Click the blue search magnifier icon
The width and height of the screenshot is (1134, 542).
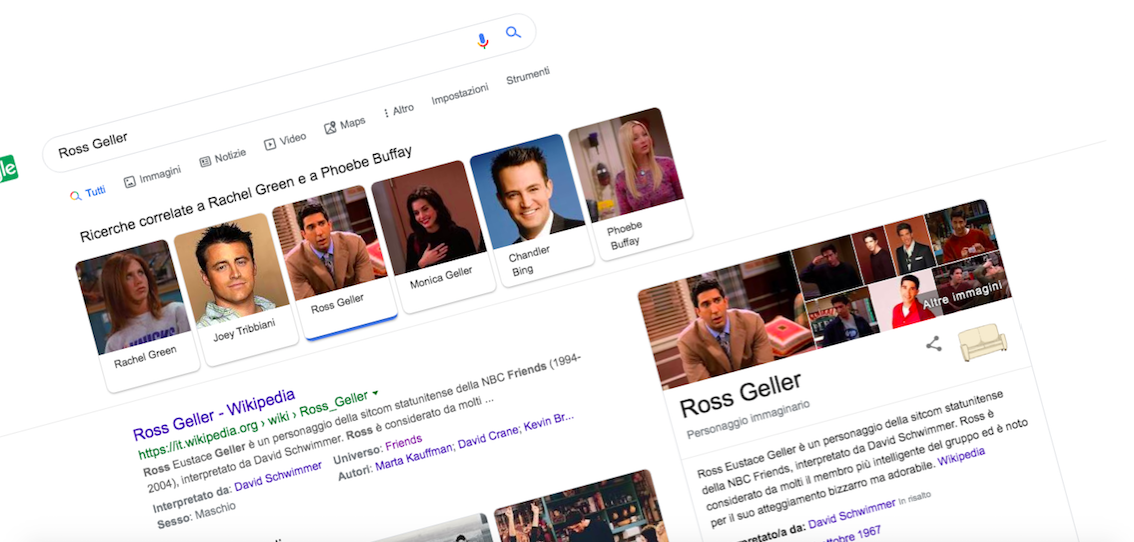pyautogui.click(x=513, y=32)
